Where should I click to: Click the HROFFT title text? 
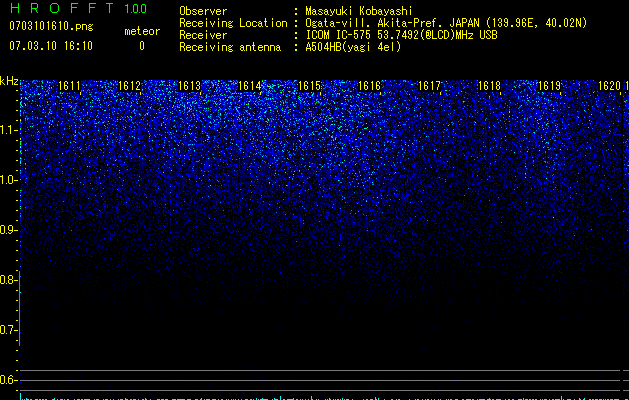click(62, 8)
